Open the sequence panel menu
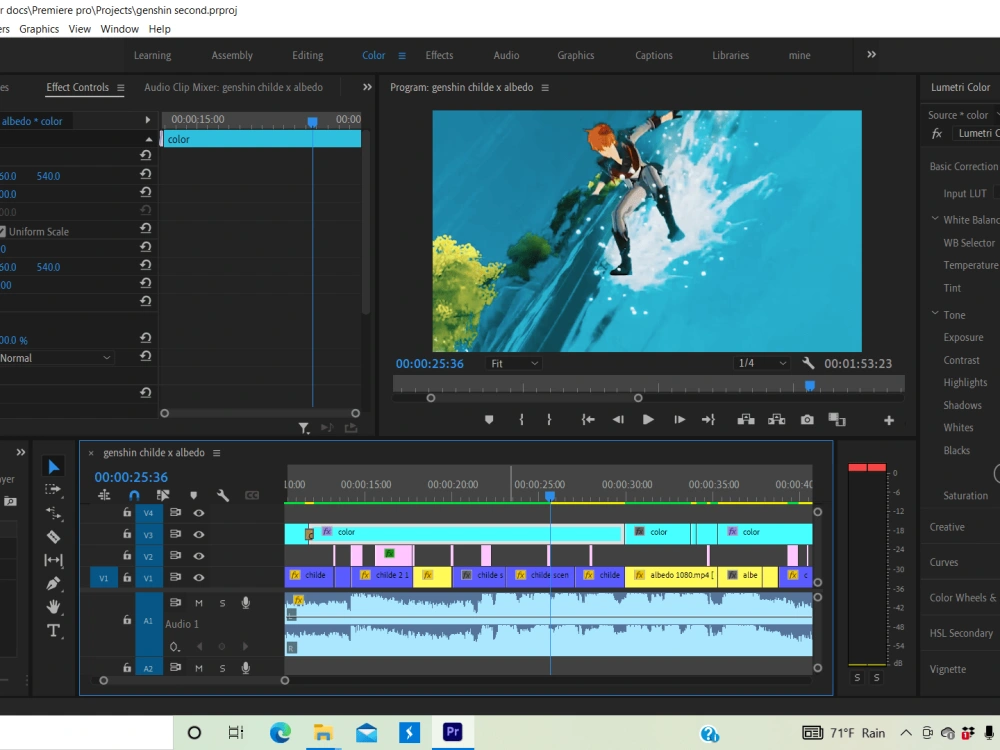1000x750 pixels. coord(216,453)
